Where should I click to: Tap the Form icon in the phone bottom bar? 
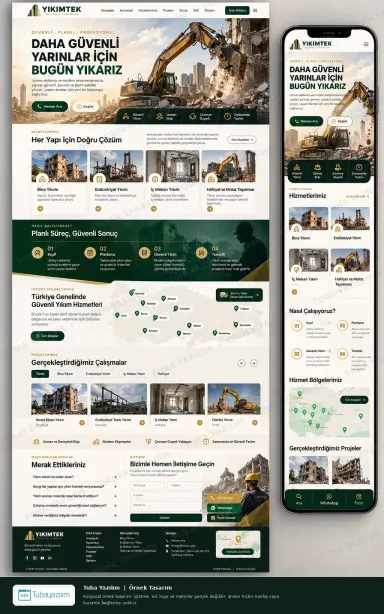point(359,496)
